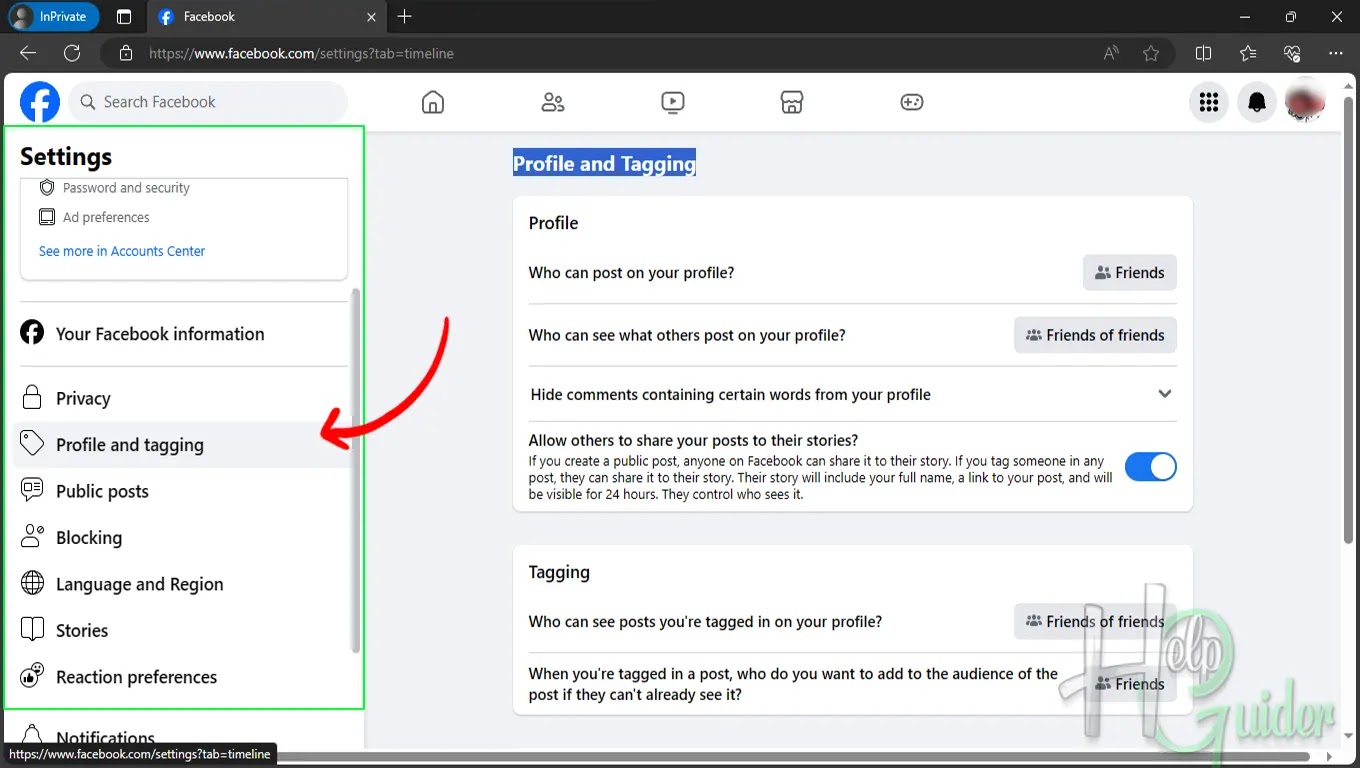This screenshot has width=1360, height=768.
Task: Click the browser back arrow
Action: tap(28, 53)
